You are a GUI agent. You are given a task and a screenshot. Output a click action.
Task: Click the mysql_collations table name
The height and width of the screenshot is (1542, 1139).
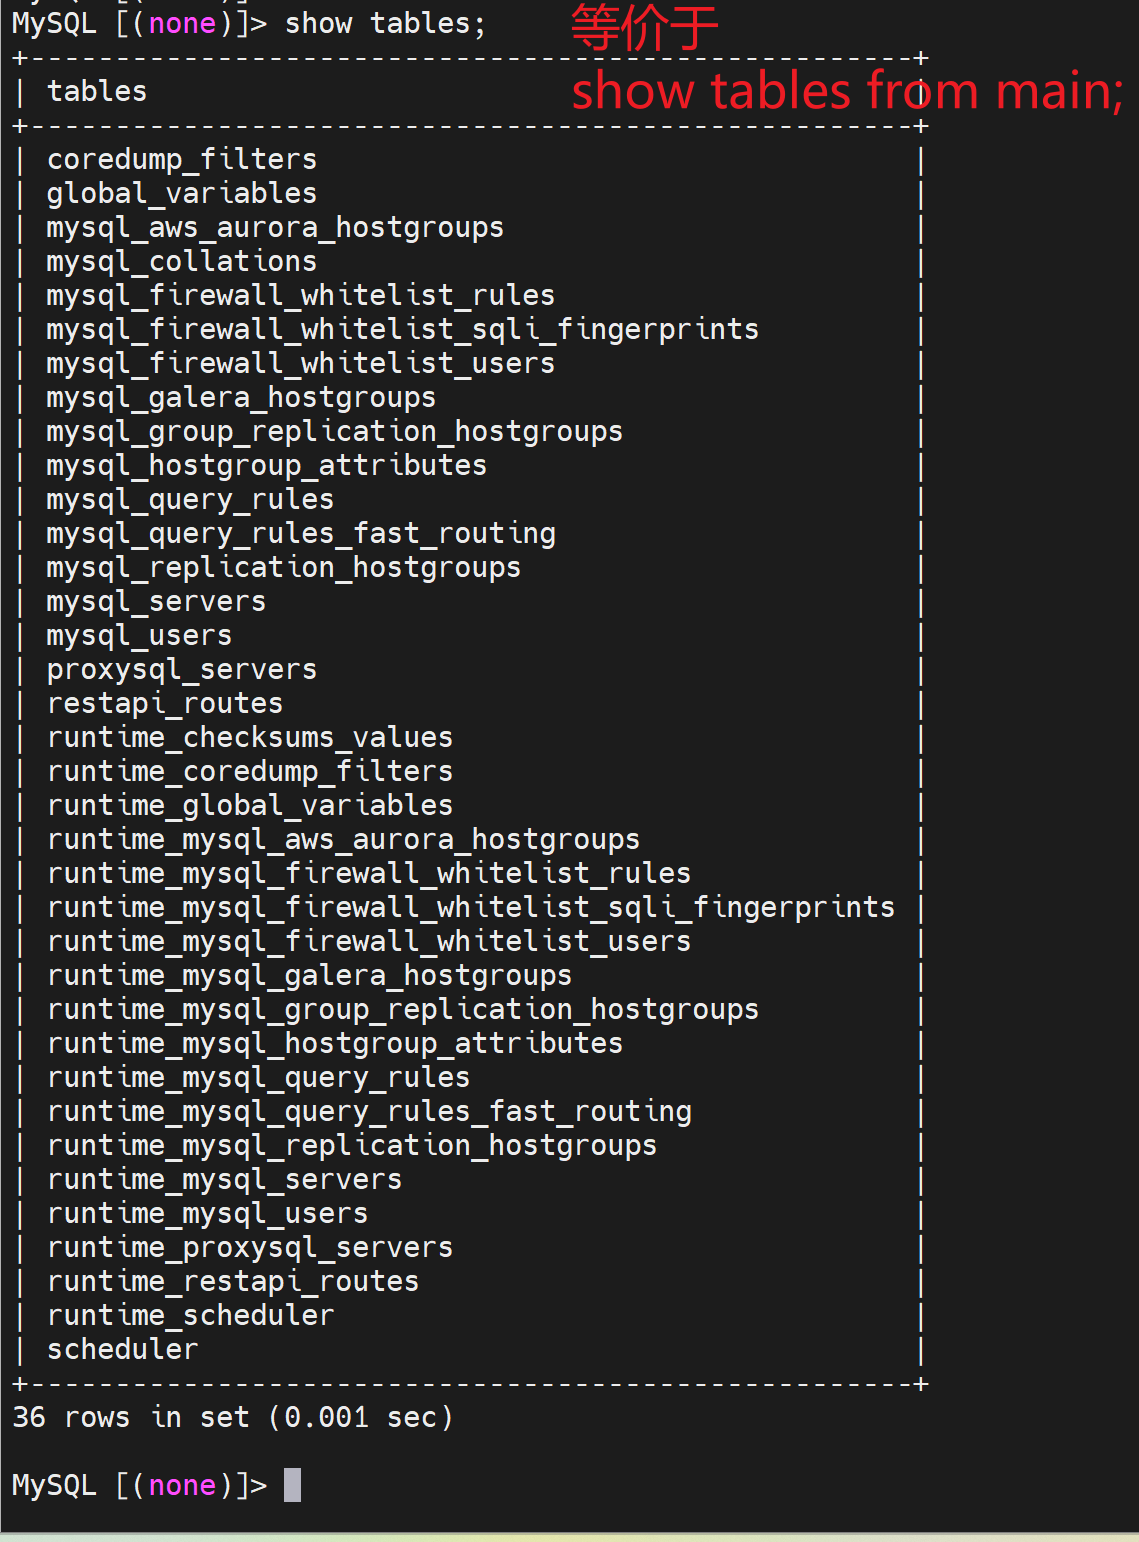pos(181,261)
